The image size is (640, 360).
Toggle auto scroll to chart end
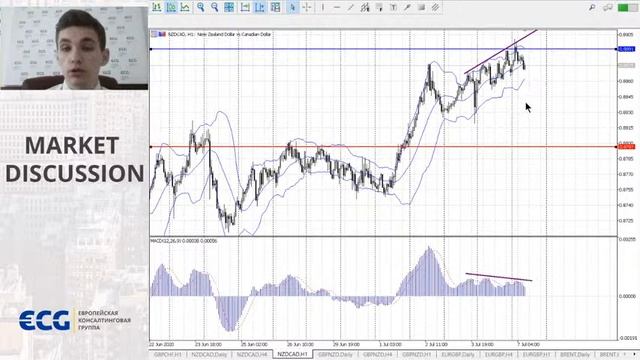(x=245, y=7)
